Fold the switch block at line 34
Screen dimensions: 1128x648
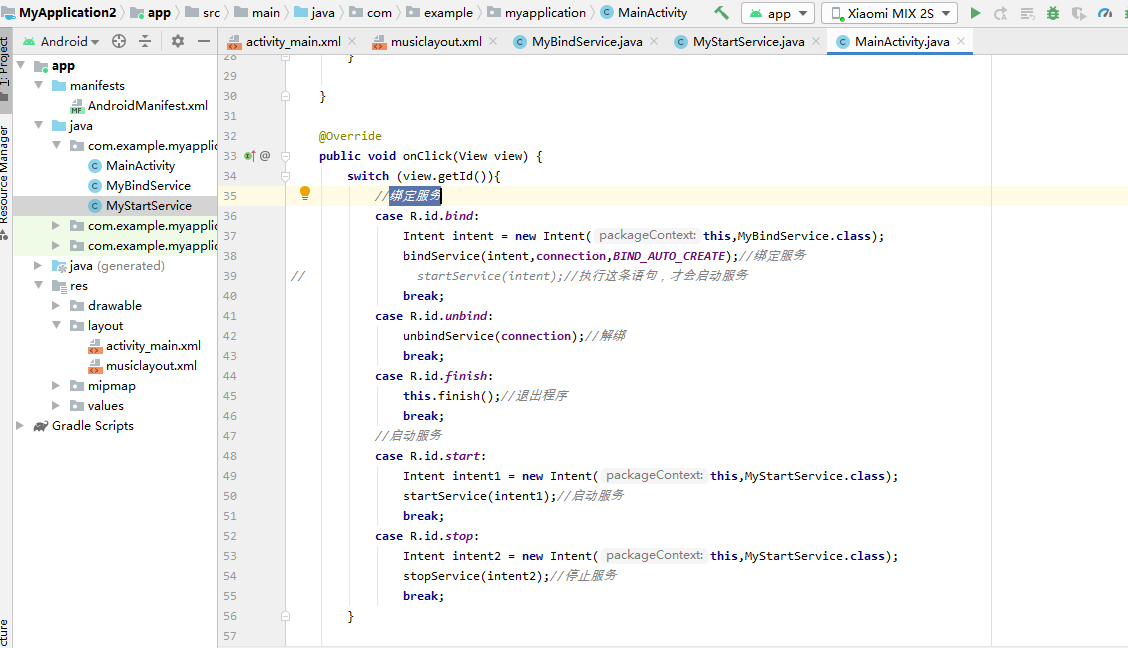[x=286, y=176]
